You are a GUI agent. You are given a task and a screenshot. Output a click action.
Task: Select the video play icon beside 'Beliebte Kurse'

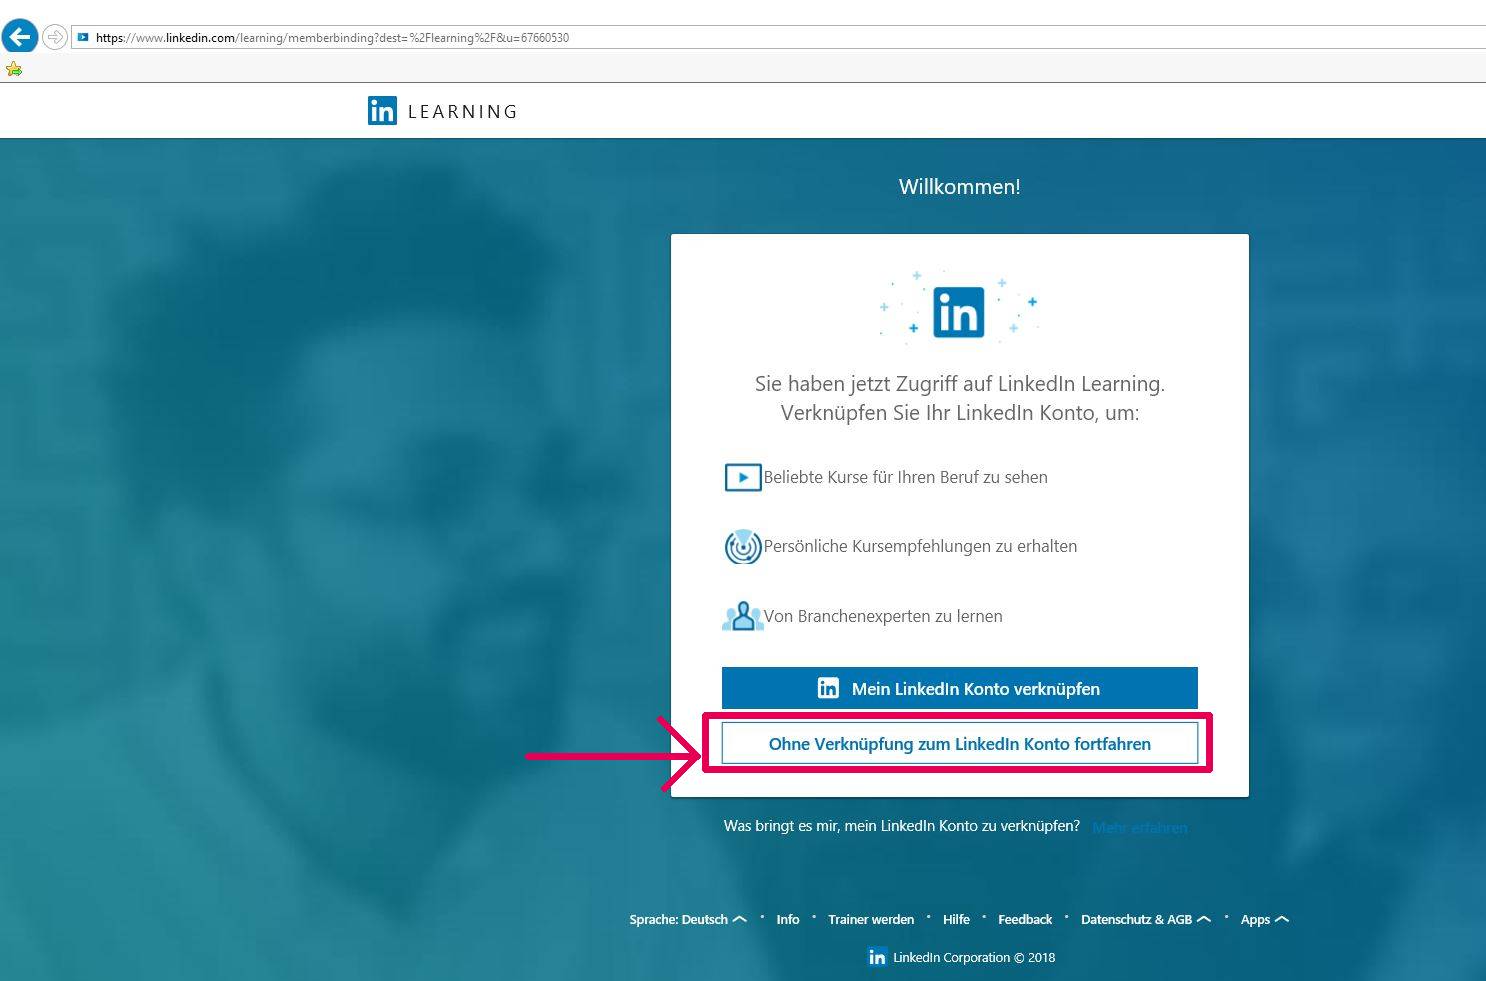pos(742,477)
